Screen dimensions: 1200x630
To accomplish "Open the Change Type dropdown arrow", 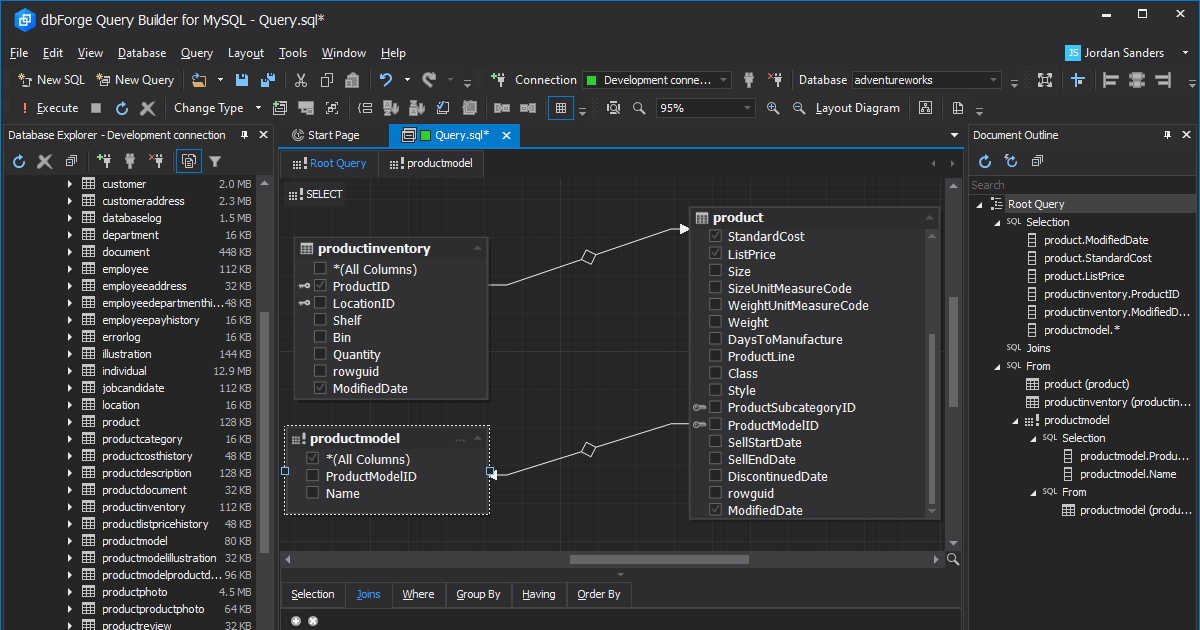I will (258, 108).
